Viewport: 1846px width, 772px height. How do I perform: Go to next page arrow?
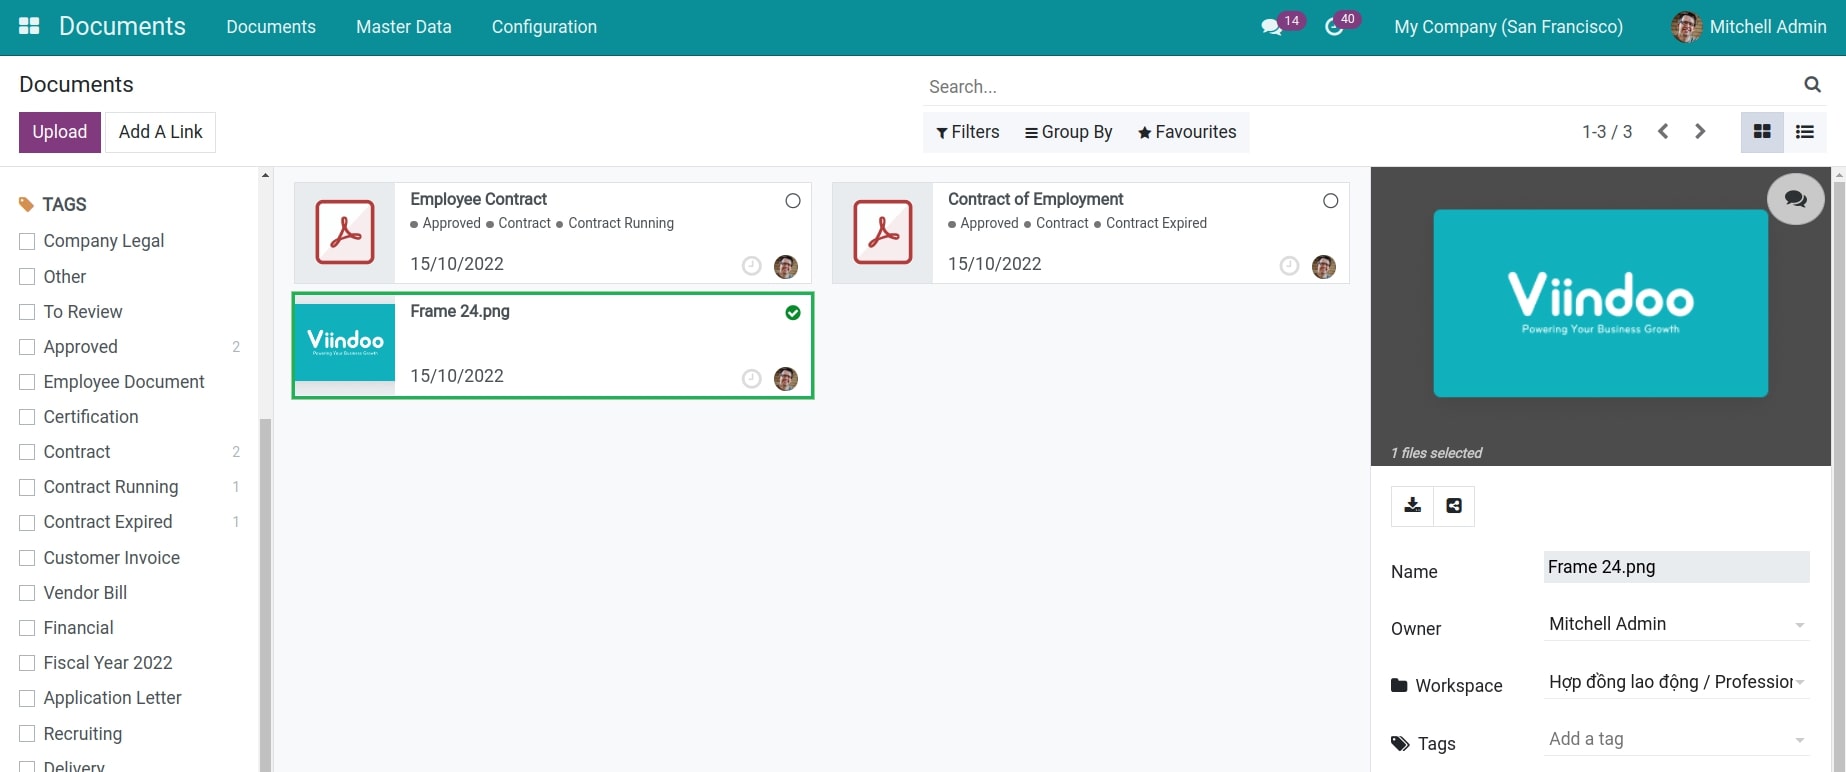point(1700,132)
